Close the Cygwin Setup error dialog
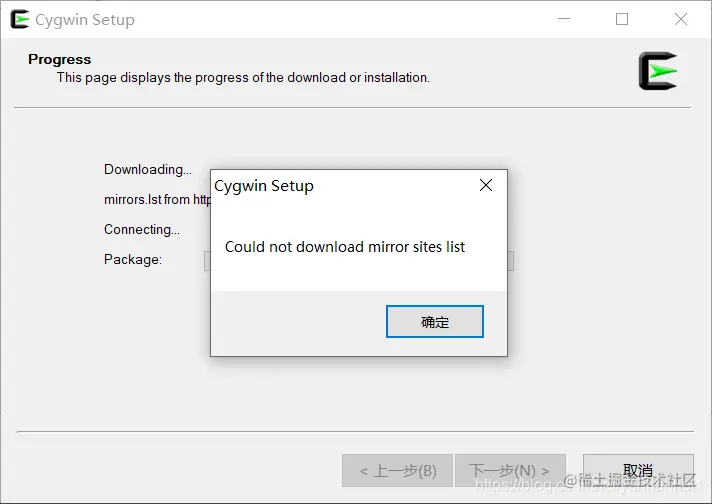The height and width of the screenshot is (504, 712). tap(486, 185)
